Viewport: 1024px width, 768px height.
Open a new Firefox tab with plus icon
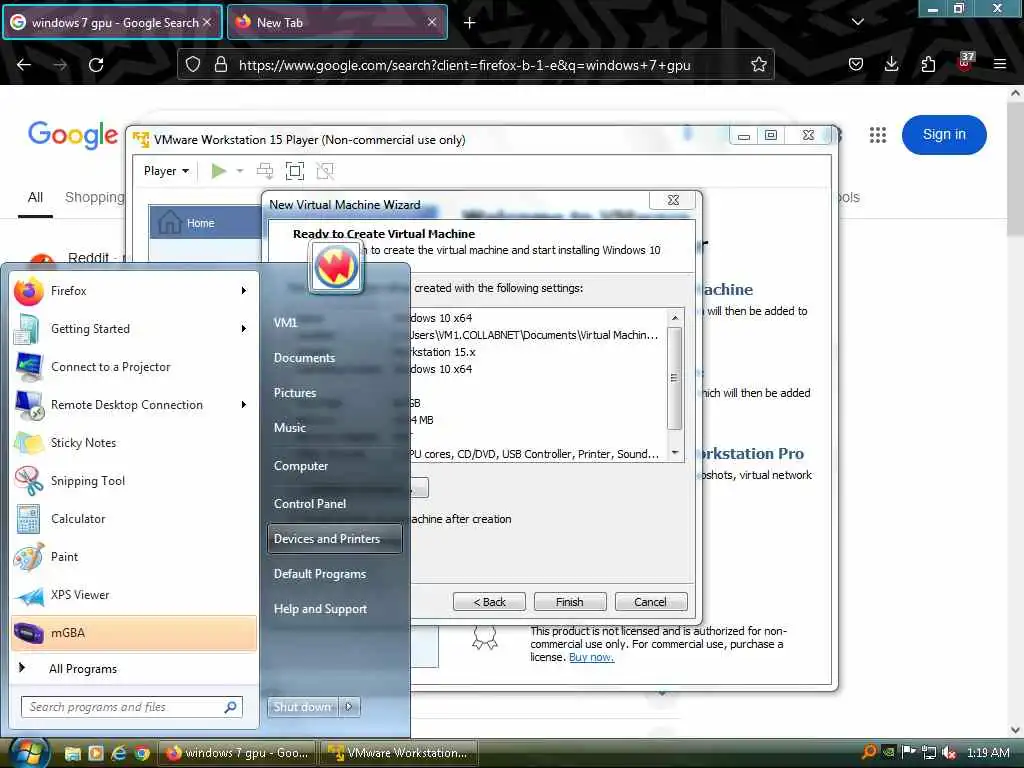[469, 23]
